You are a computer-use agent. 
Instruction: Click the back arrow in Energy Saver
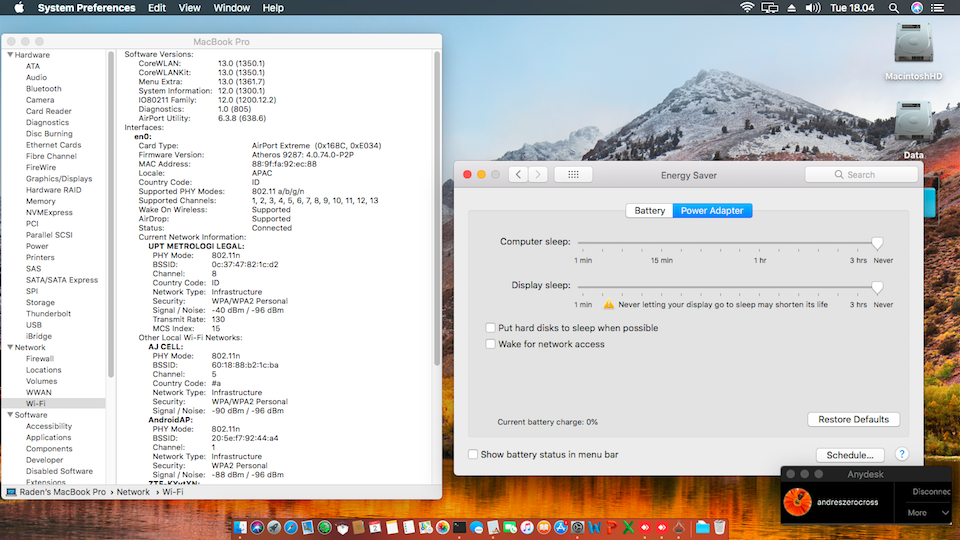517,174
